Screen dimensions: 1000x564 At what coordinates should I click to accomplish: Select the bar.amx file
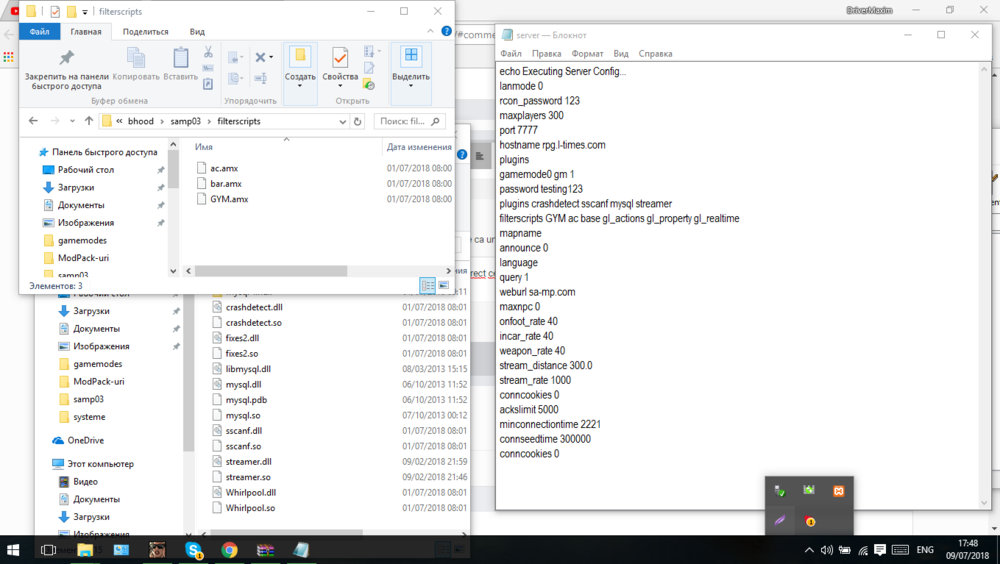click(x=226, y=184)
